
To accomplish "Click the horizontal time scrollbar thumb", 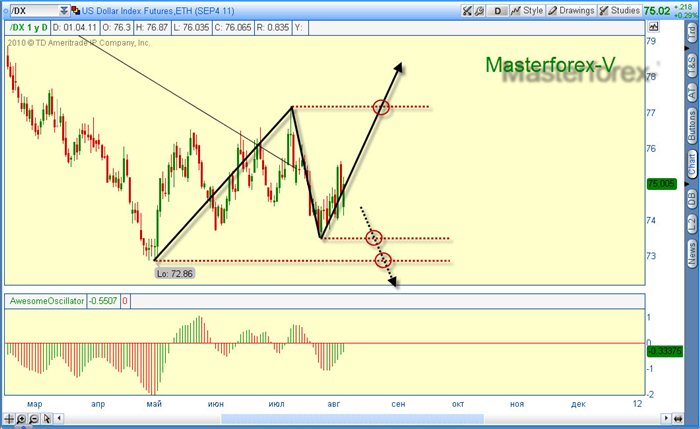I will [x=352, y=419].
